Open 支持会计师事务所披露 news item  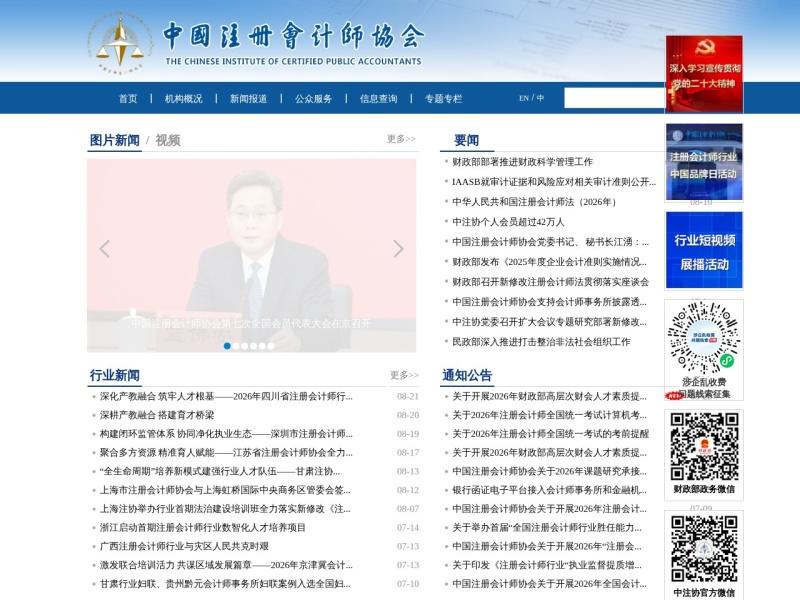pyautogui.click(x=549, y=302)
